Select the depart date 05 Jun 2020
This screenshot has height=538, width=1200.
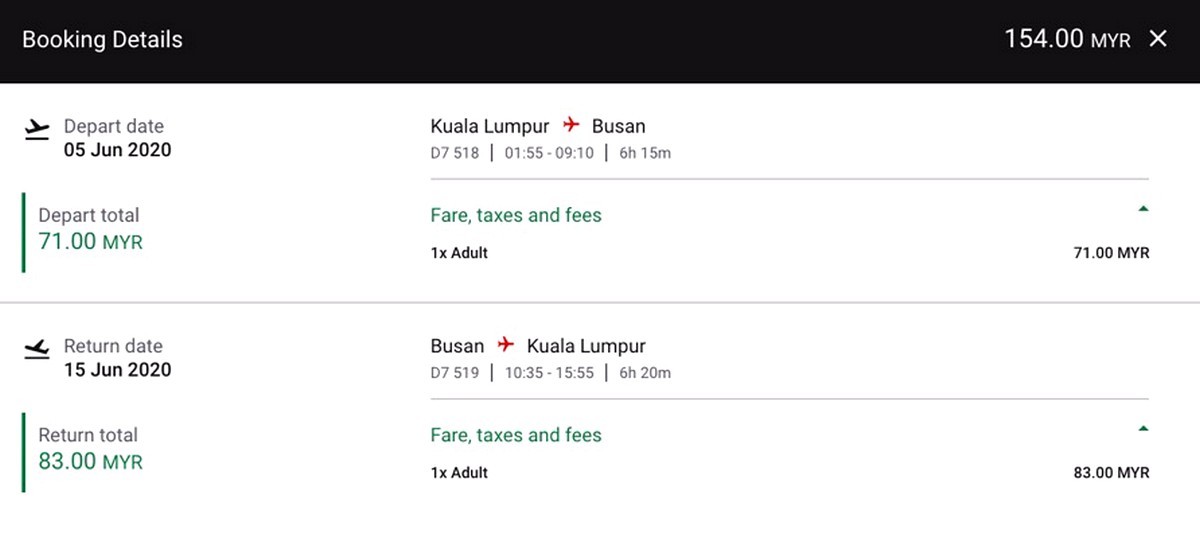(x=118, y=150)
